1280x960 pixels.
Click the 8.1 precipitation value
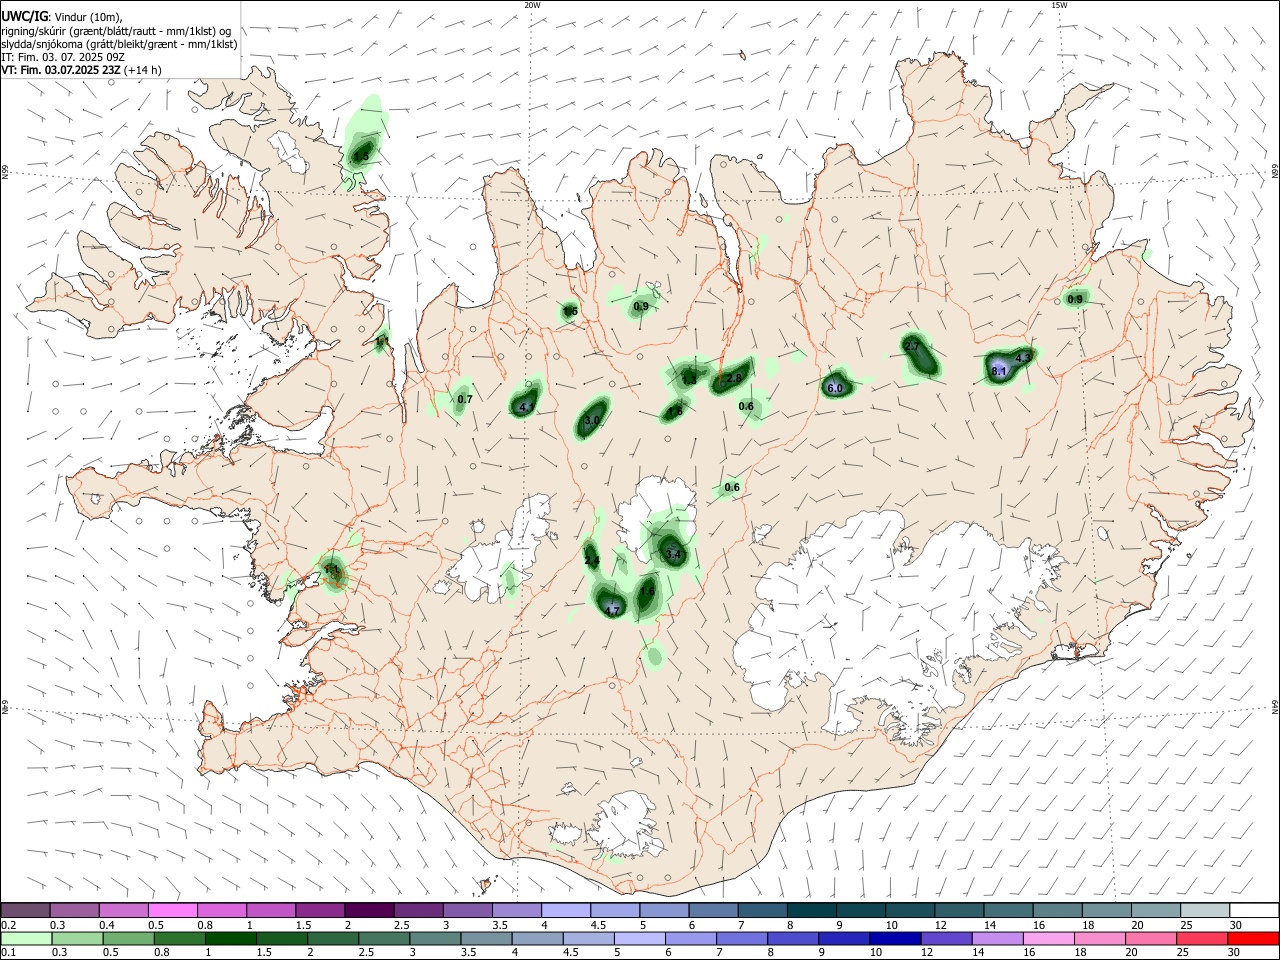(998, 372)
